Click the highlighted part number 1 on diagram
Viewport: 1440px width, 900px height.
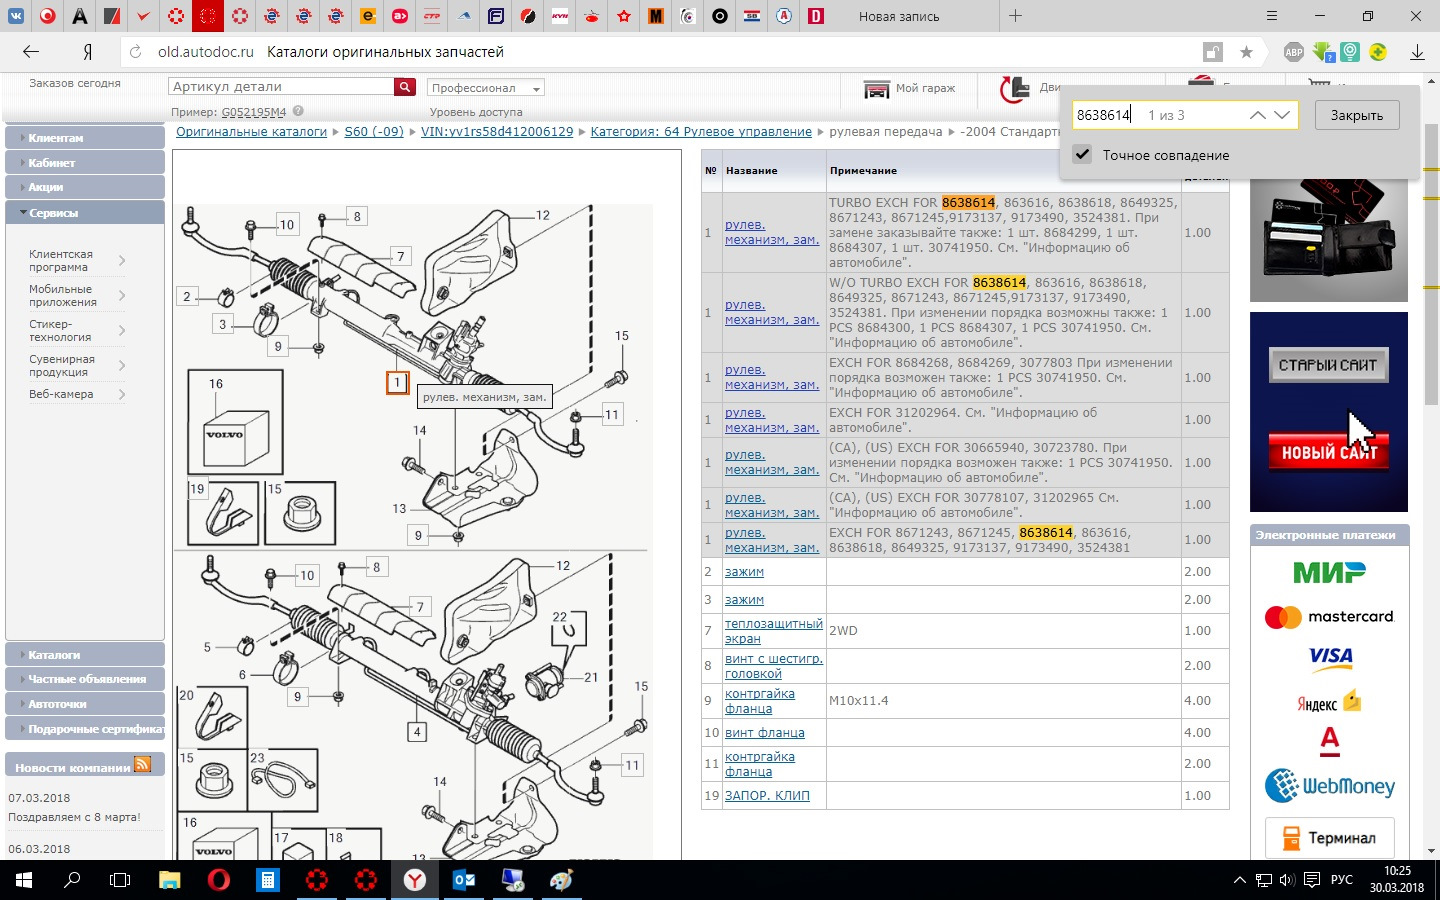pyautogui.click(x=397, y=382)
